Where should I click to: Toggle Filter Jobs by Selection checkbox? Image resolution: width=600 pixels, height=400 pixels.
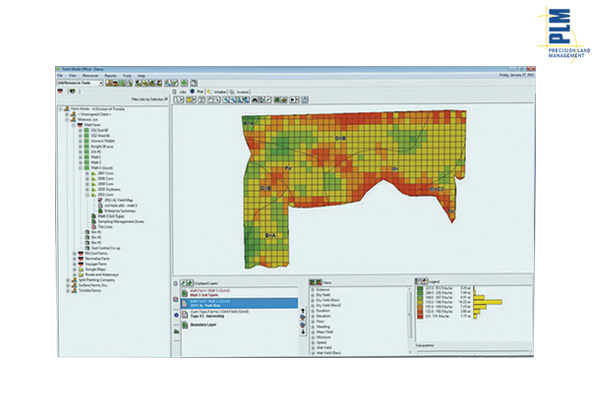166,99
